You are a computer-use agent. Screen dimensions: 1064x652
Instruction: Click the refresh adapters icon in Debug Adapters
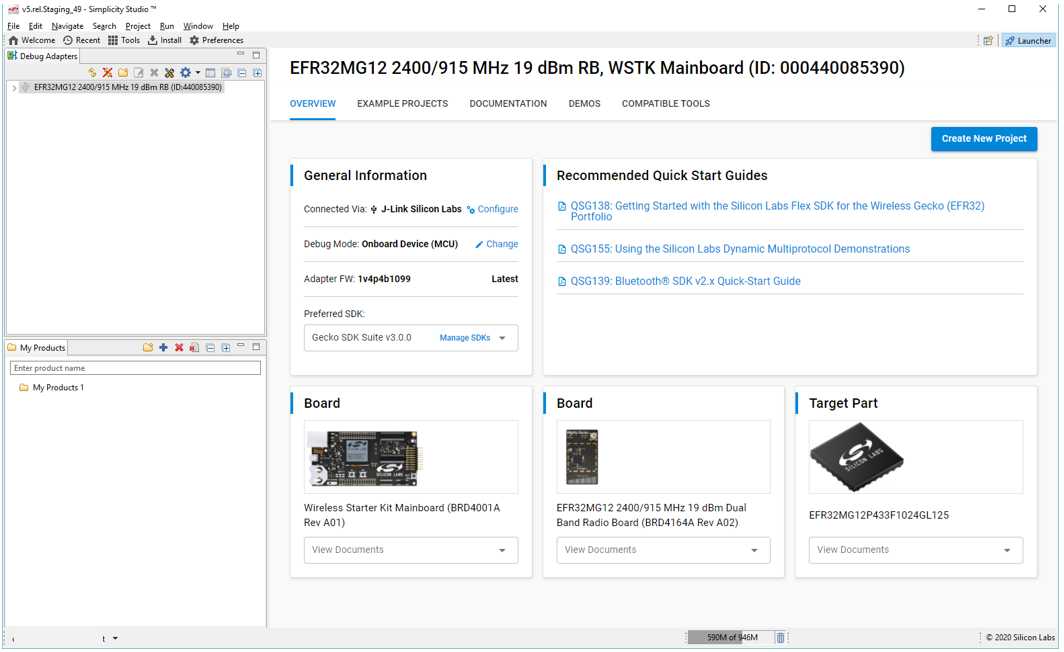click(92, 73)
